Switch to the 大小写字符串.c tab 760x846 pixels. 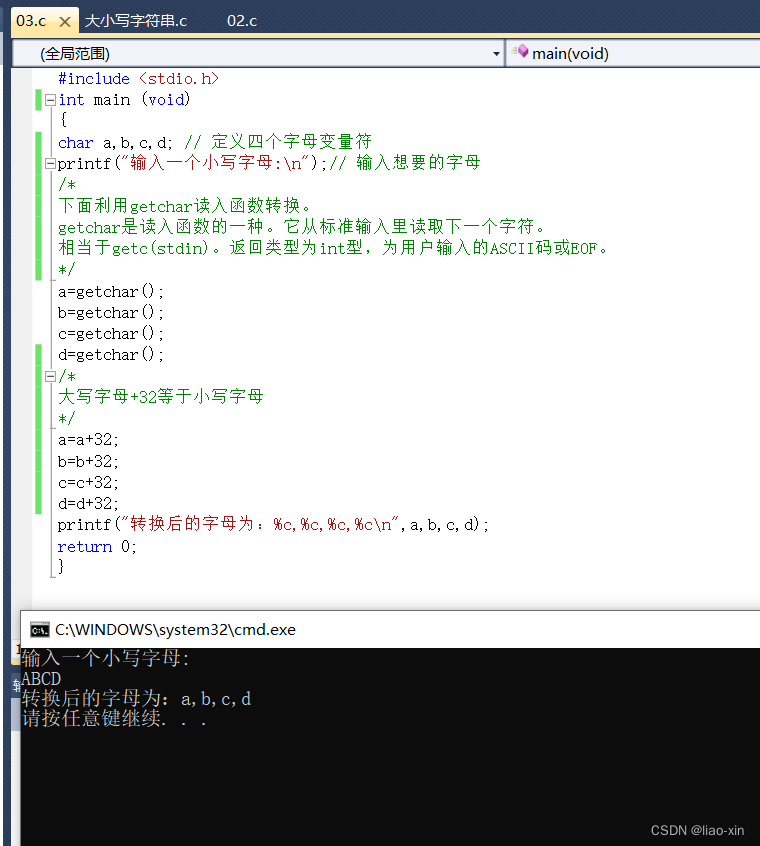[136, 21]
